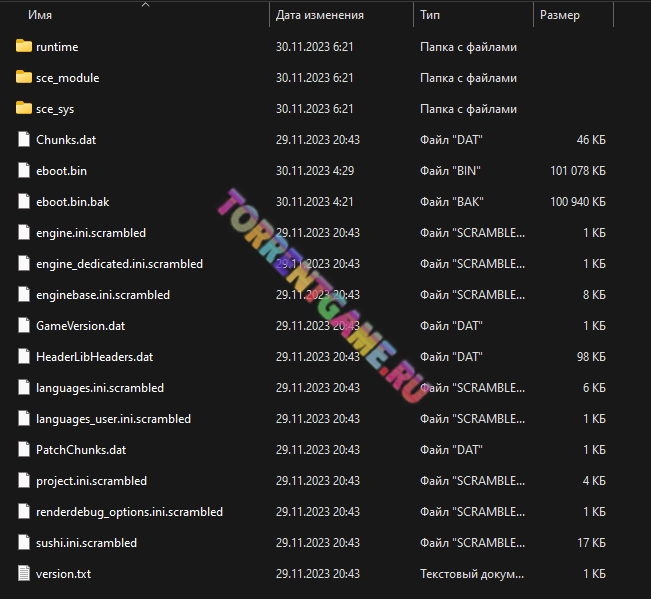The height and width of the screenshot is (599, 651).
Task: Click the Chunks.dat file icon
Action: click(24, 140)
